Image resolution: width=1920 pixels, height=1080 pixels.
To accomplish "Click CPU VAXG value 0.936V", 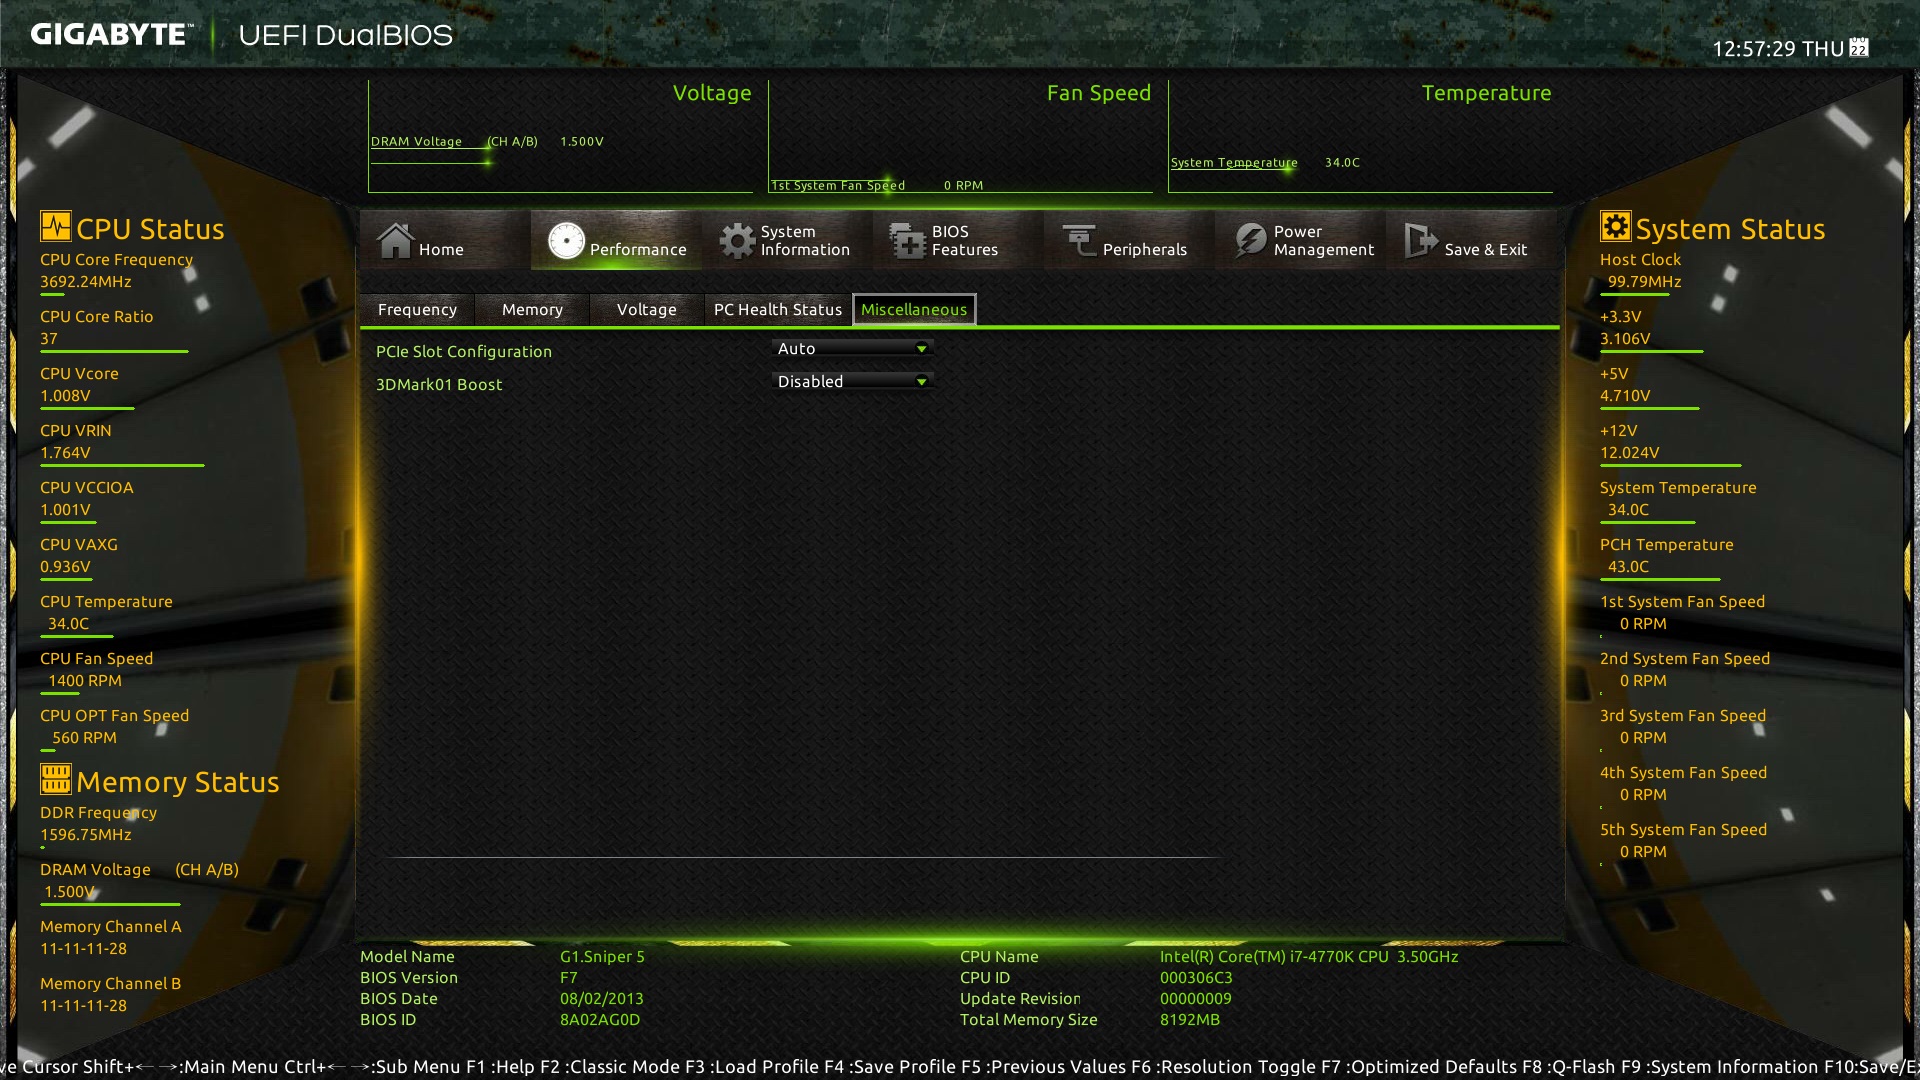I will (65, 567).
